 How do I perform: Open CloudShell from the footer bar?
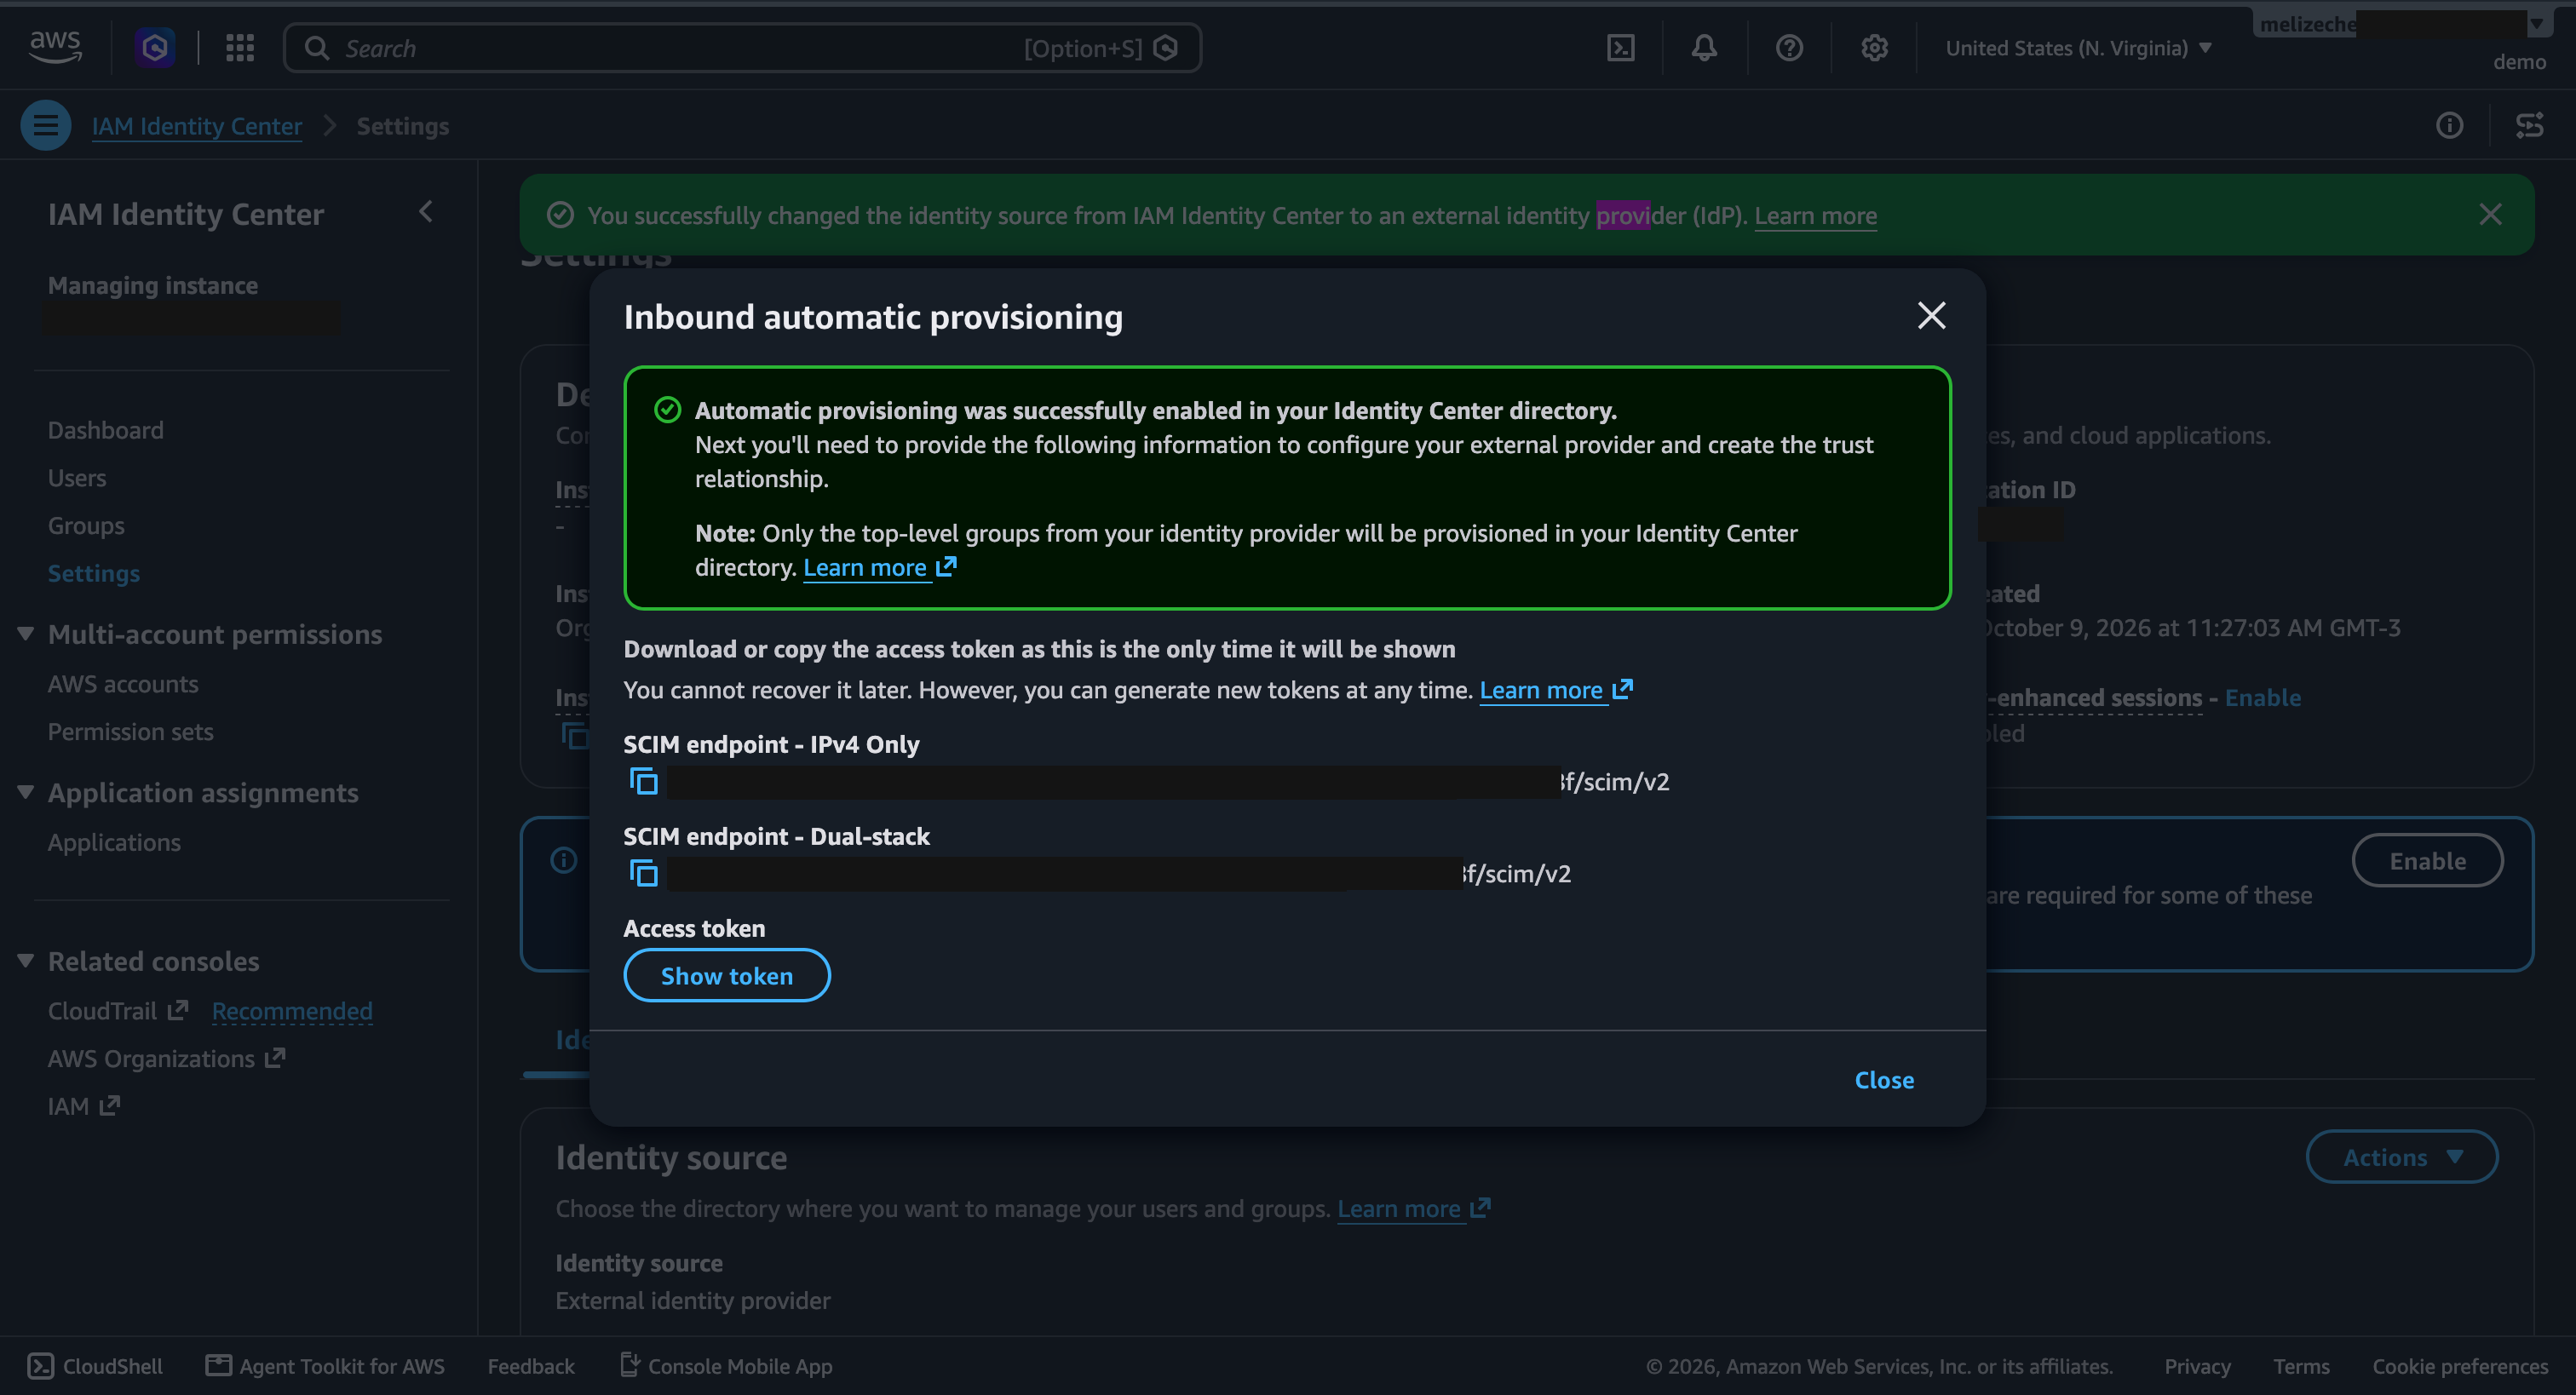click(x=95, y=1366)
